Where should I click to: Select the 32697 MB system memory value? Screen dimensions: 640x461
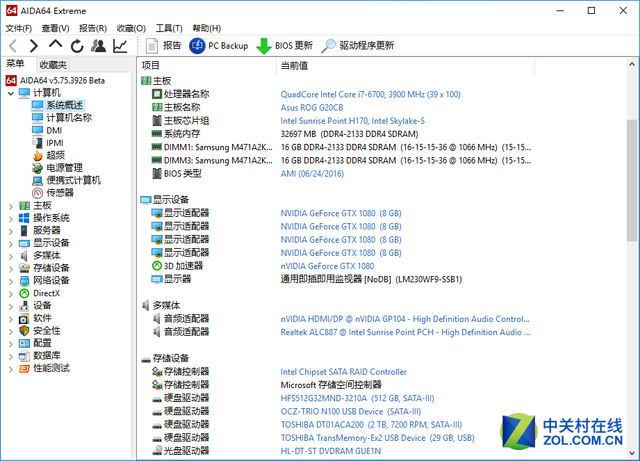tap(349, 134)
